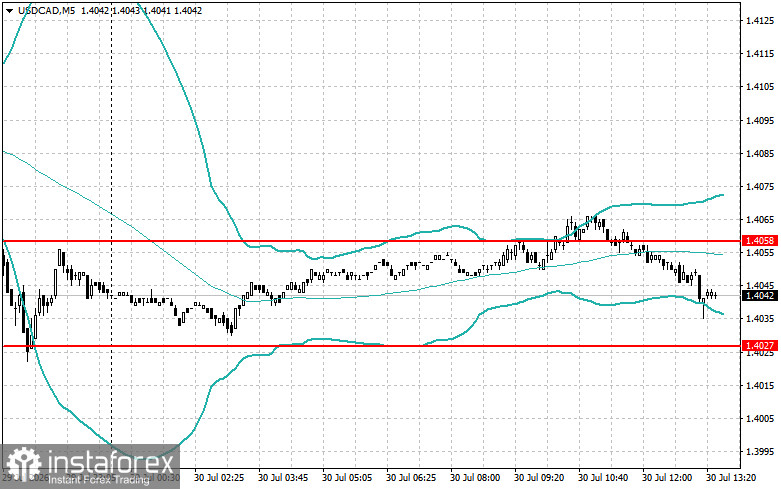Select the 1.4005 price scale value

point(760,418)
